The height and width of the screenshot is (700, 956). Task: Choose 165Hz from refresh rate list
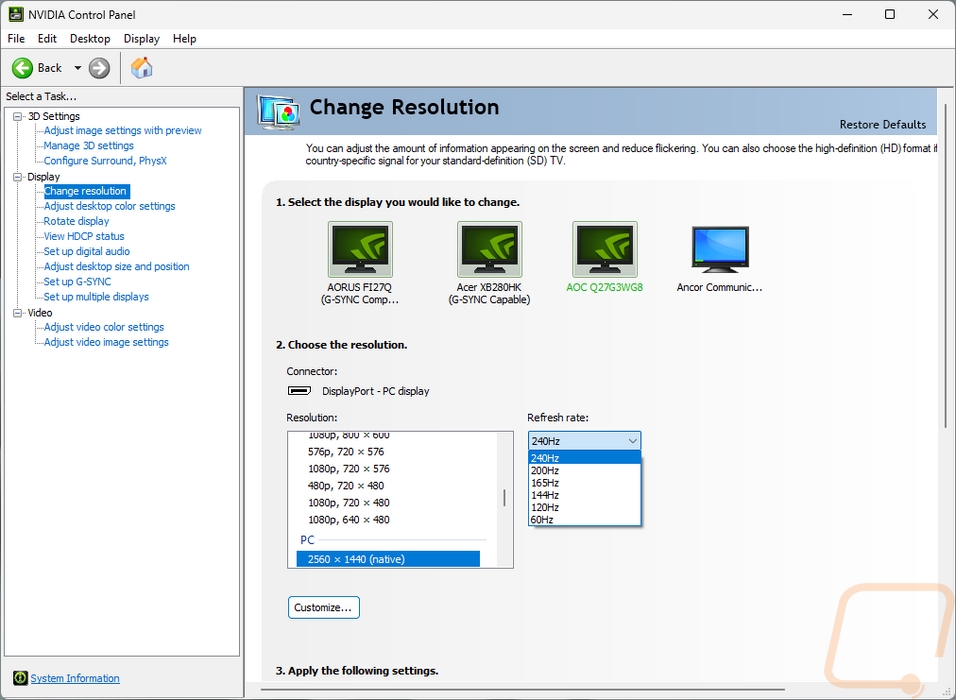[x=584, y=482]
